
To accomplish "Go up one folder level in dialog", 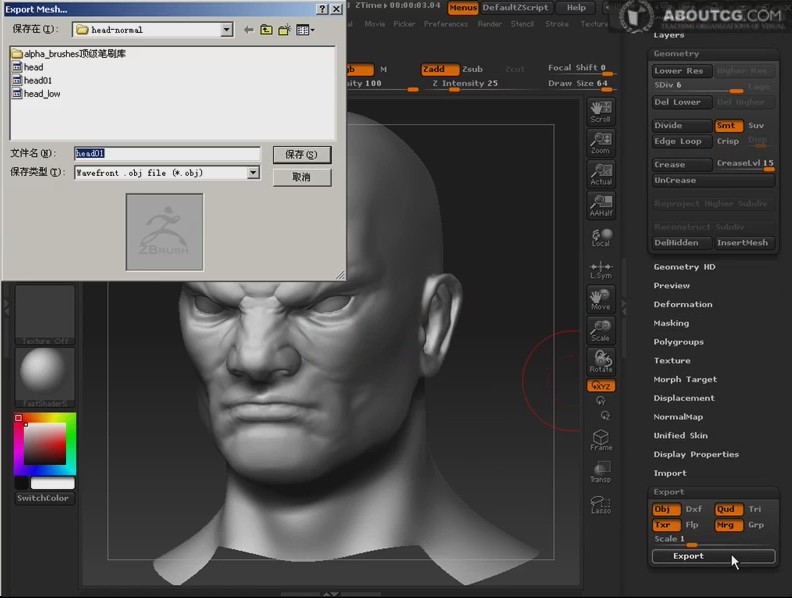I will coord(266,30).
